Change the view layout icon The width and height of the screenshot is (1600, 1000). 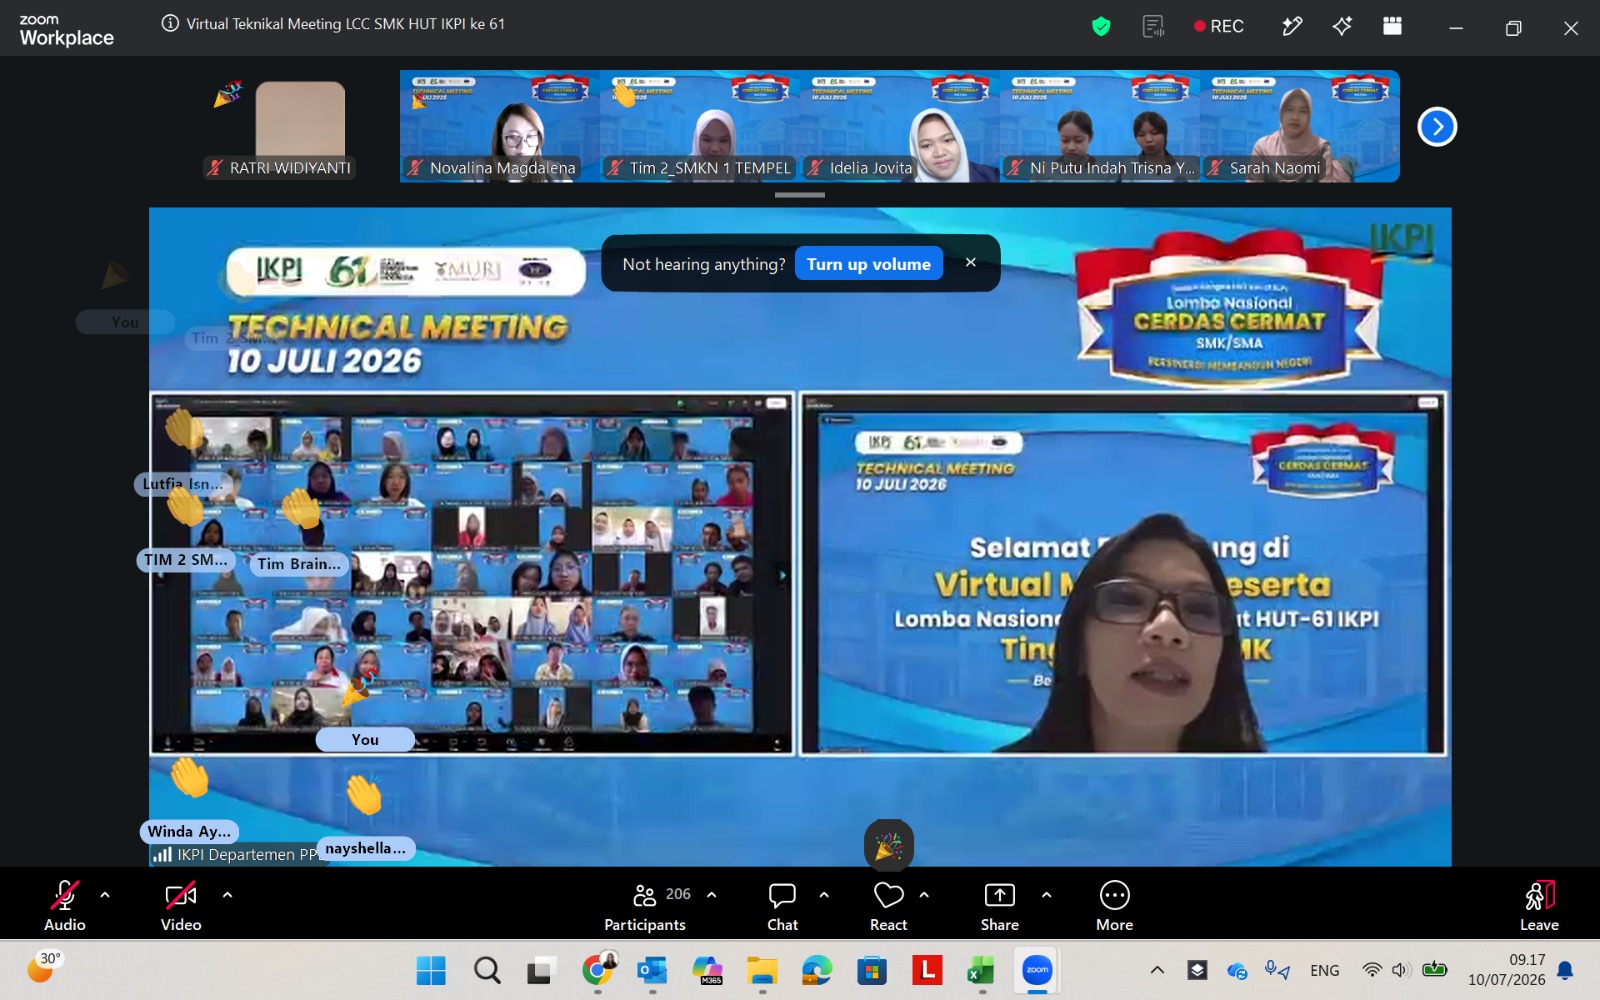point(1392,27)
